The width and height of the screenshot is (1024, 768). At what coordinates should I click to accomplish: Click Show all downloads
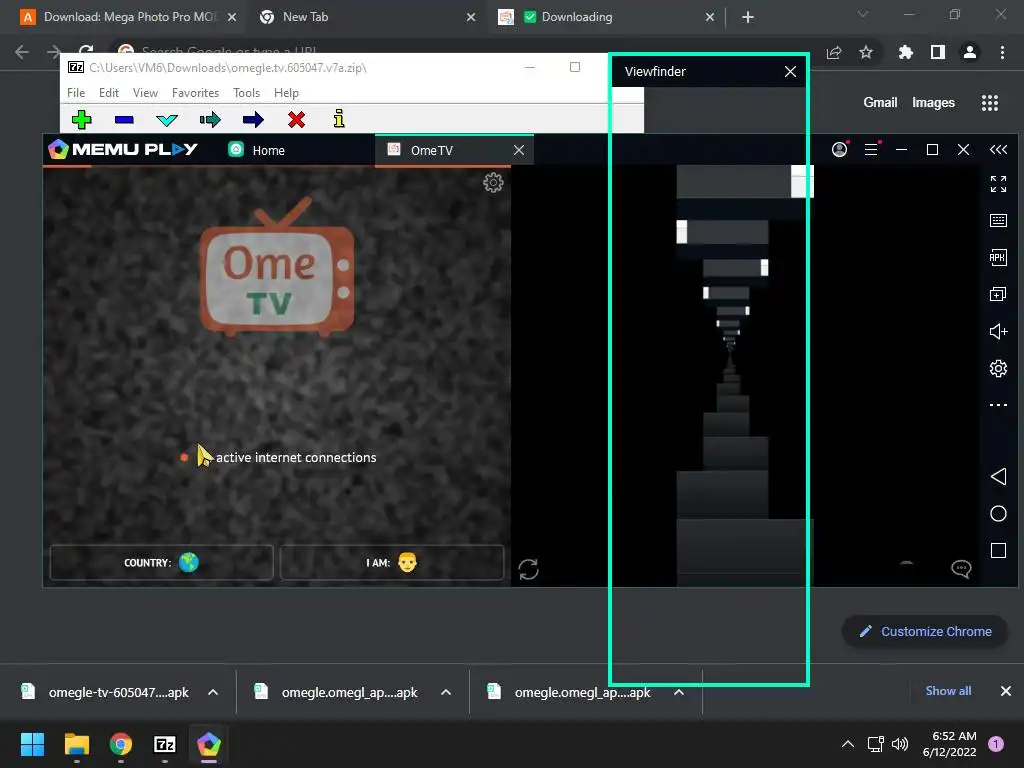948,691
